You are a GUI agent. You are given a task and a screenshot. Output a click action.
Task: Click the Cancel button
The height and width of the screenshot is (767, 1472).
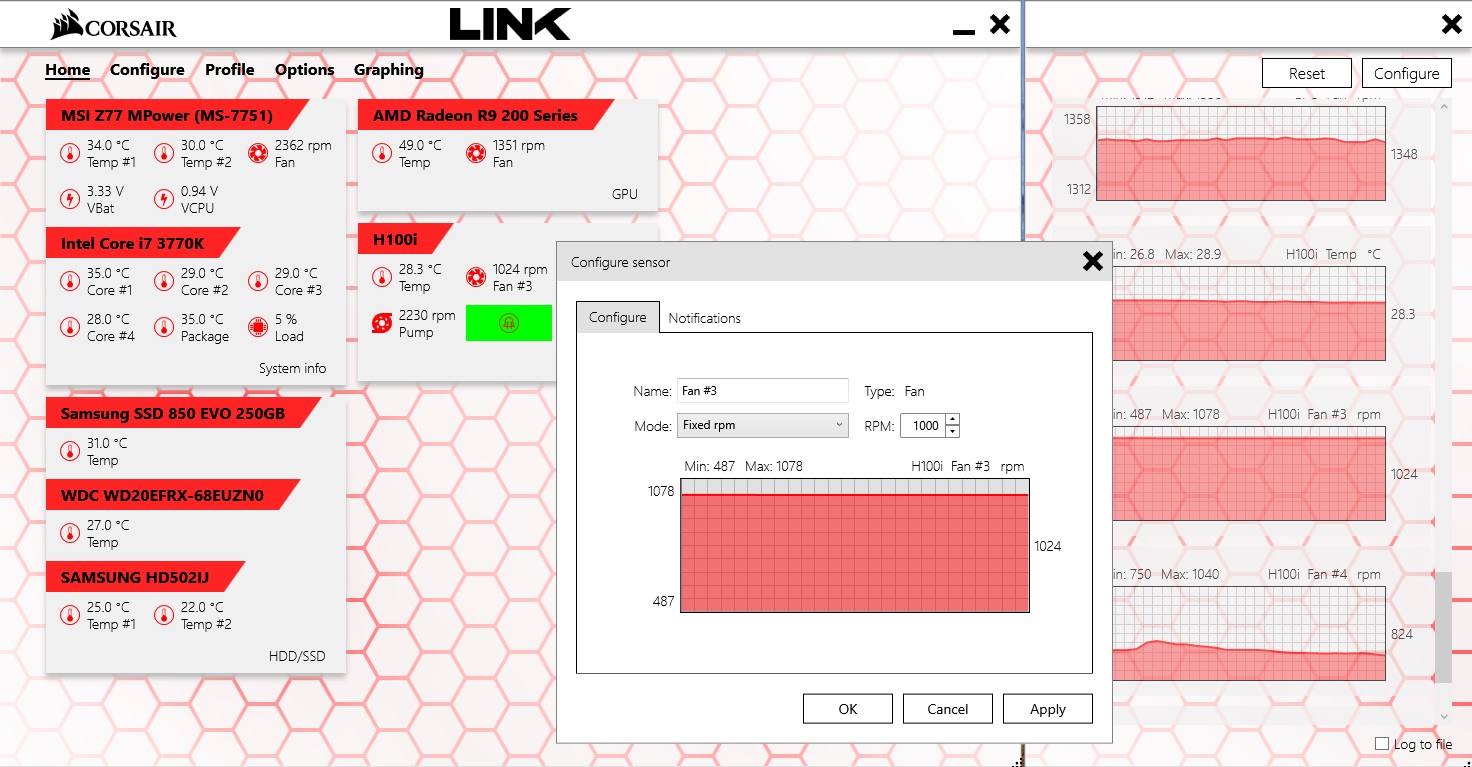[x=948, y=709]
